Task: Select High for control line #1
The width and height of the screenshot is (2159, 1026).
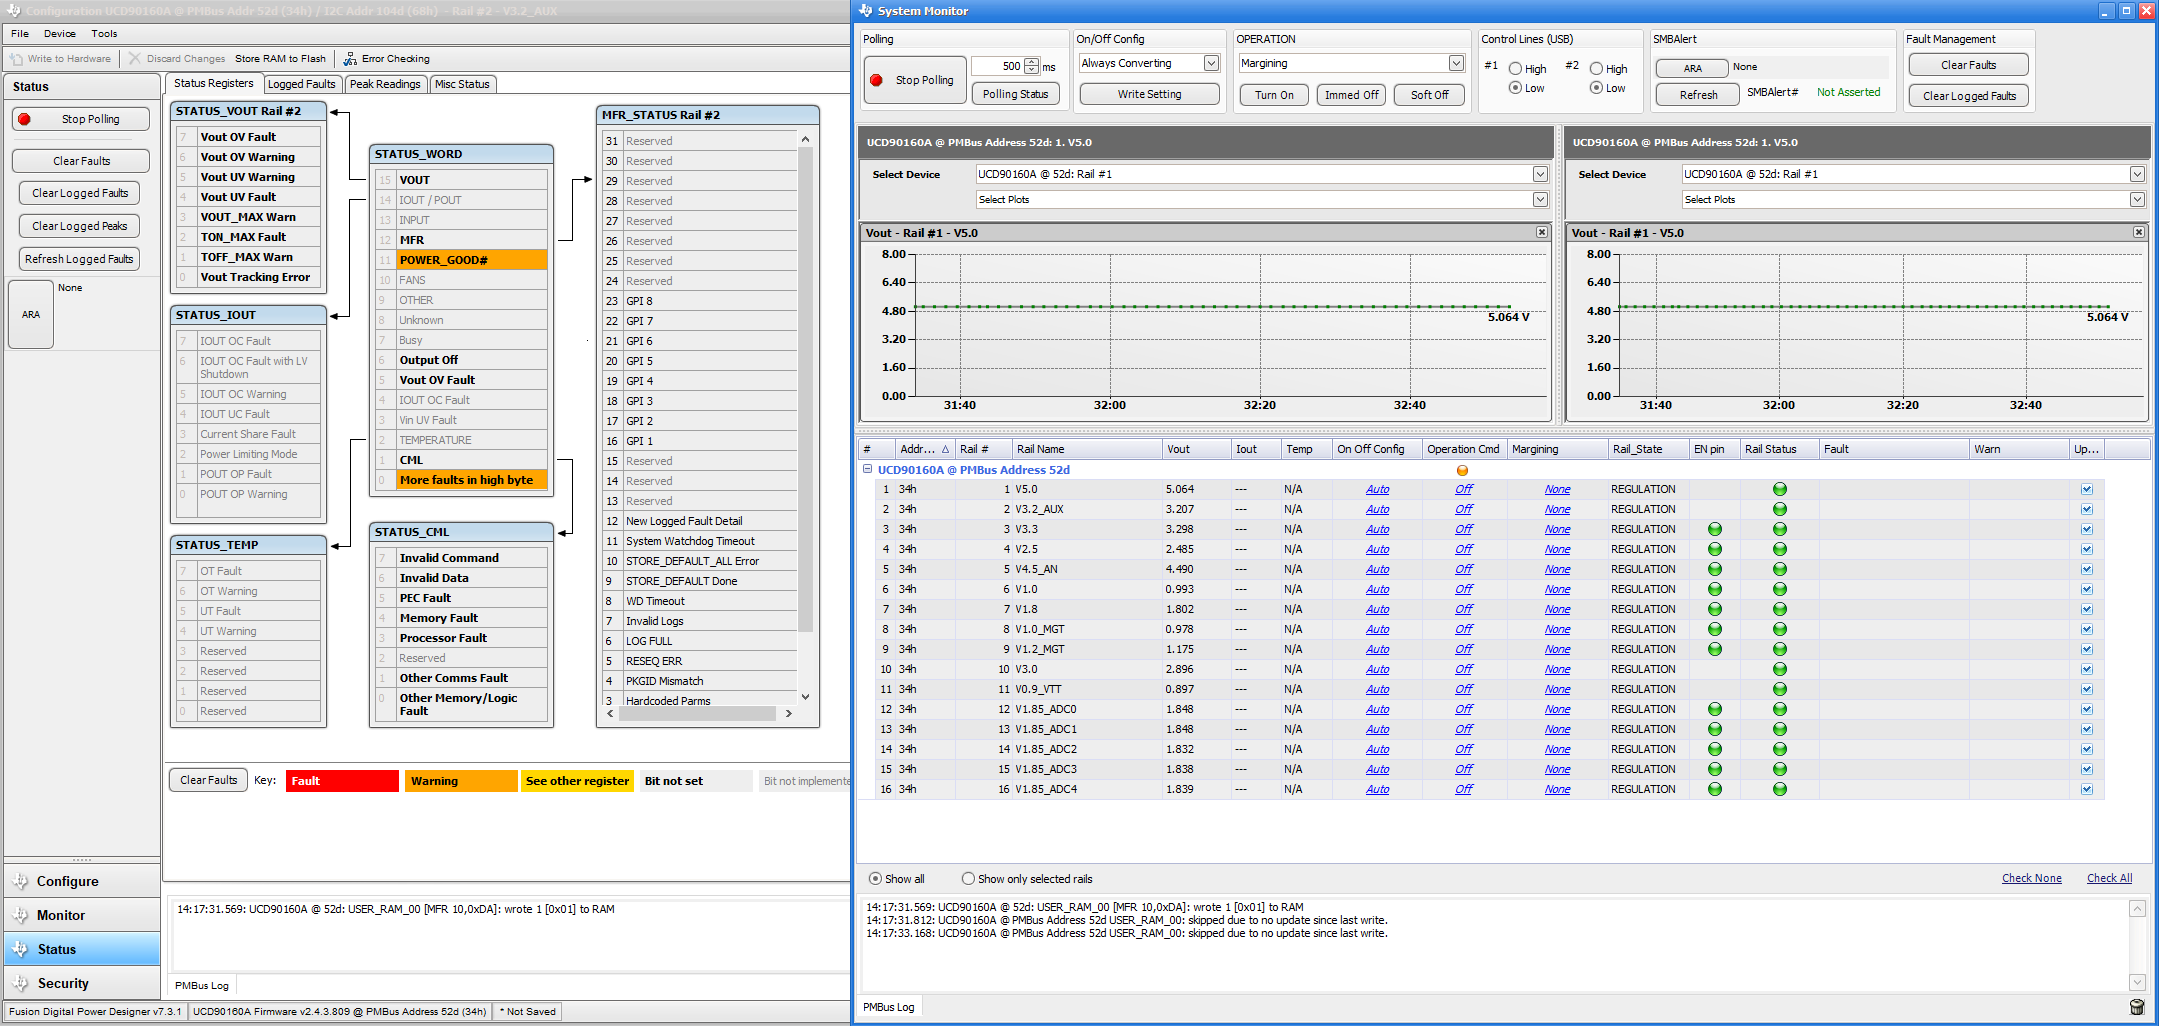Action: point(1515,69)
